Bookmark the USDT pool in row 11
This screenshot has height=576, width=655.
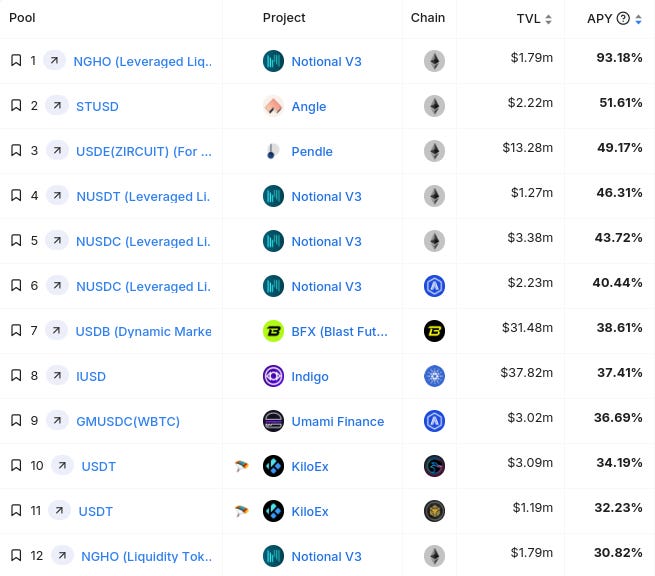coord(16,510)
